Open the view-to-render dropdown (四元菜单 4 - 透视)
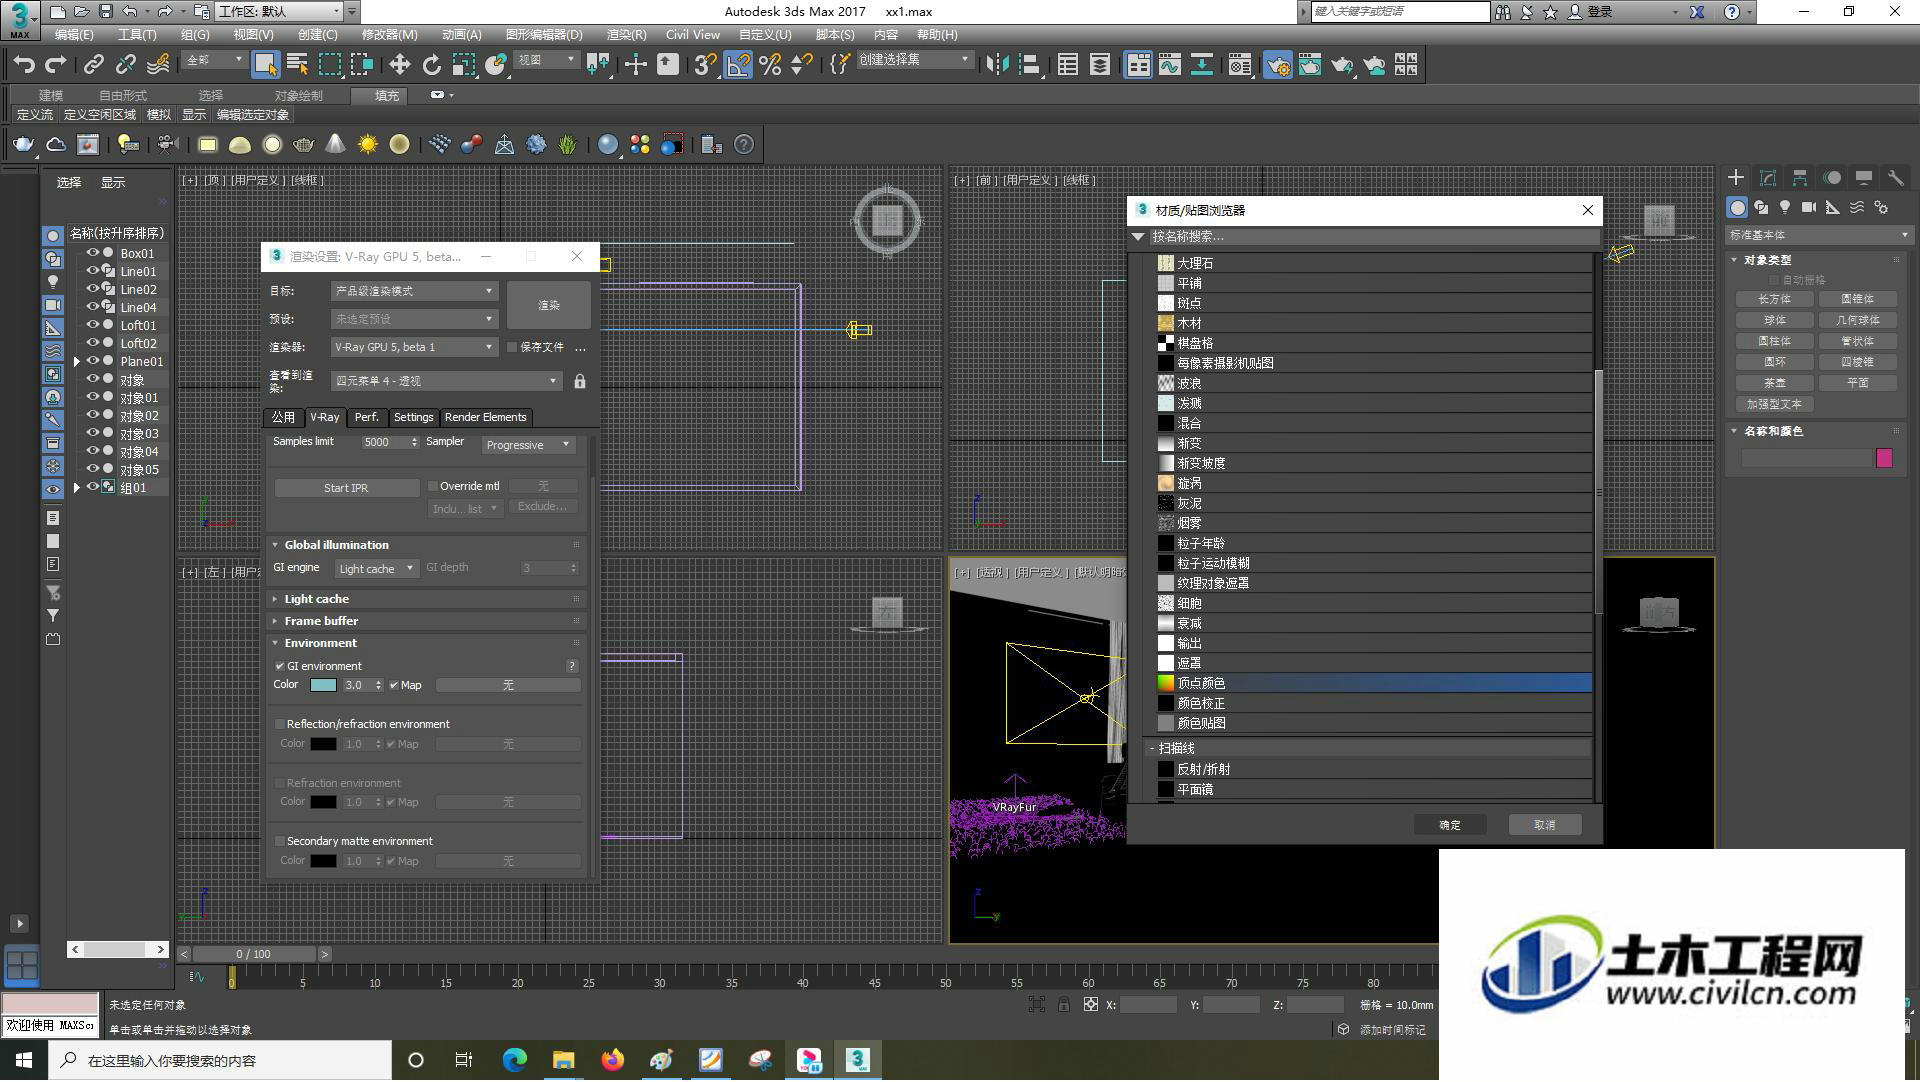1920x1082 pixels. coord(446,382)
